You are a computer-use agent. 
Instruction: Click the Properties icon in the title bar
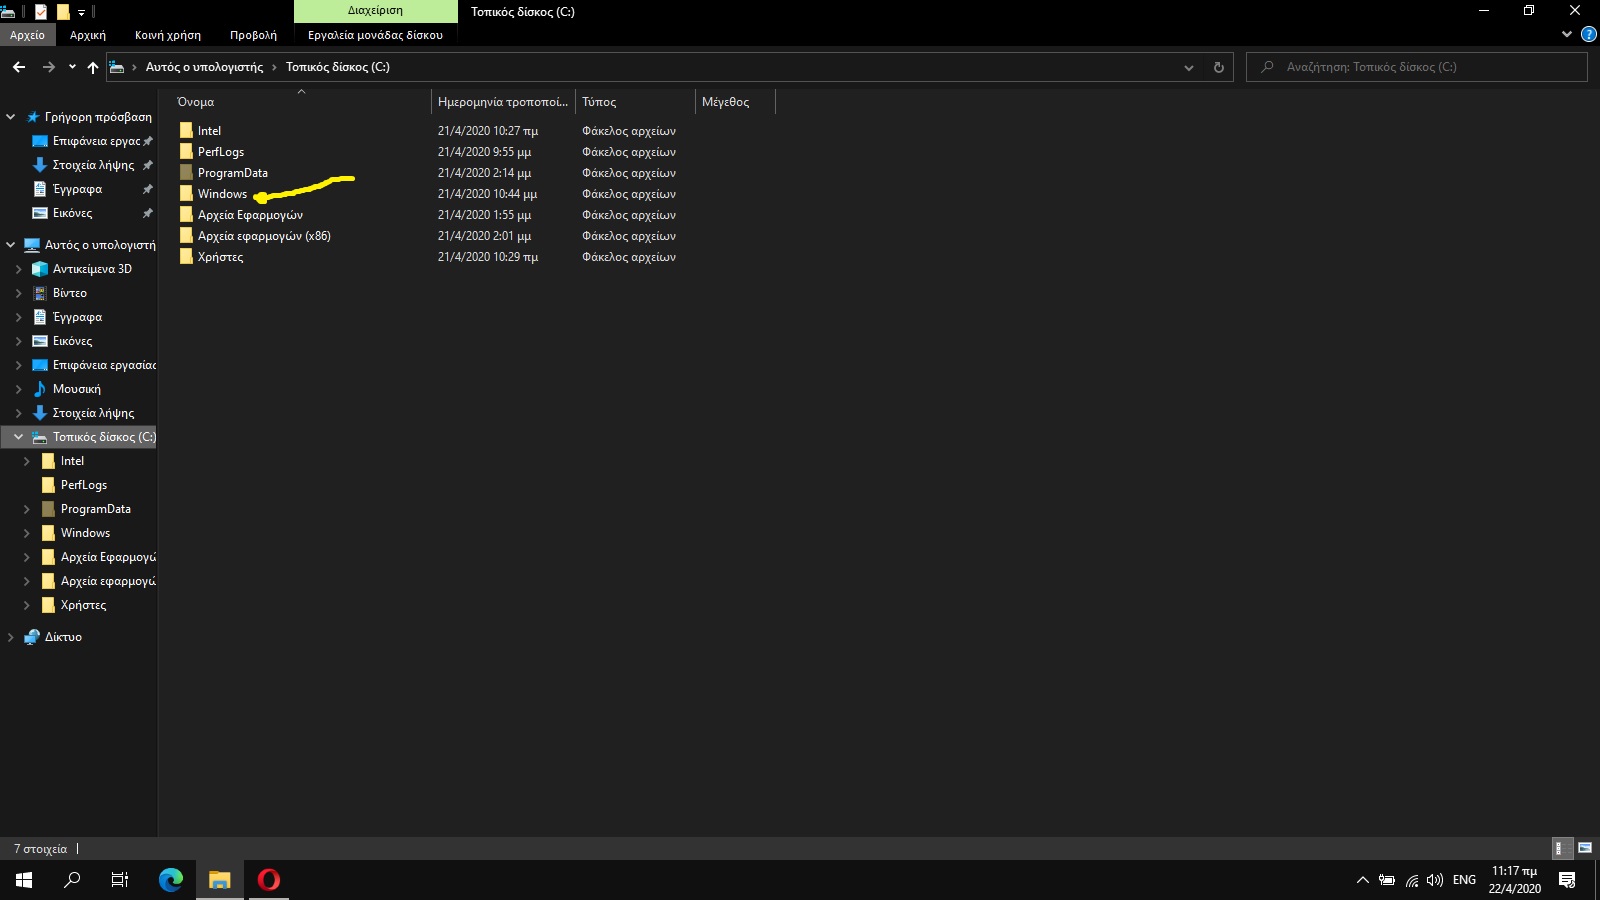[41, 12]
